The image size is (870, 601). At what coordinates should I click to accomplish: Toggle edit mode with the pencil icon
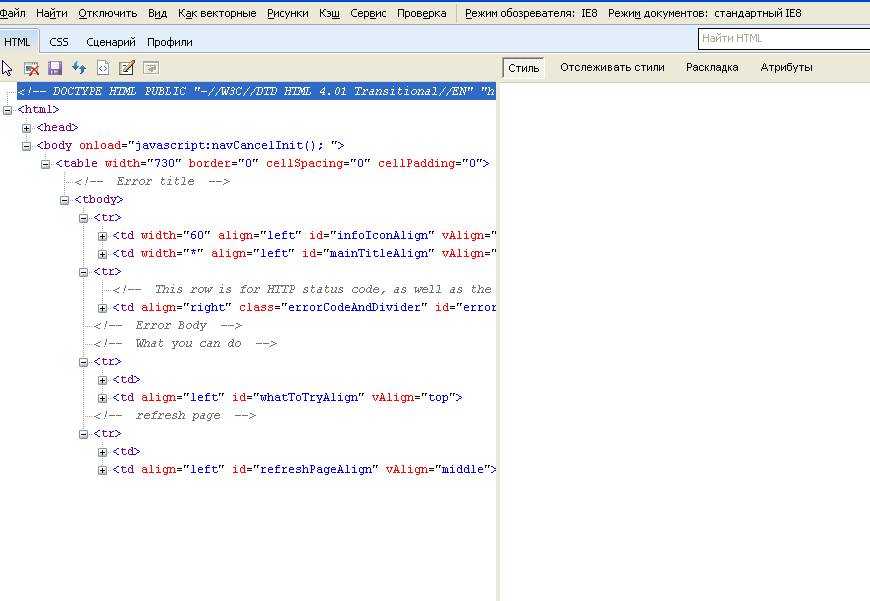(x=127, y=68)
